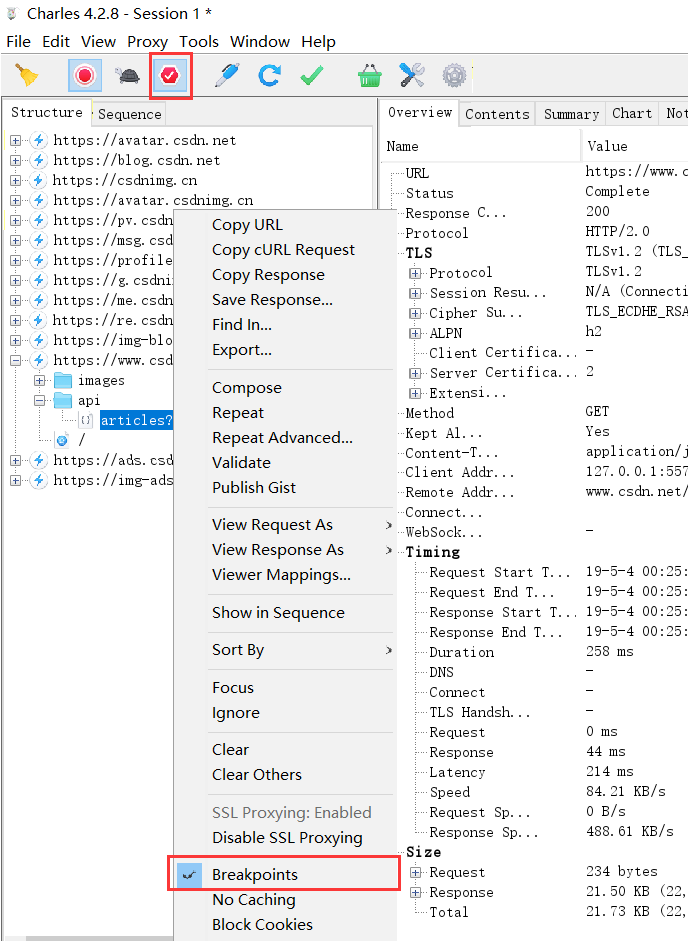Choose Repeat Advanced...
The image size is (688, 941).
(282, 437)
